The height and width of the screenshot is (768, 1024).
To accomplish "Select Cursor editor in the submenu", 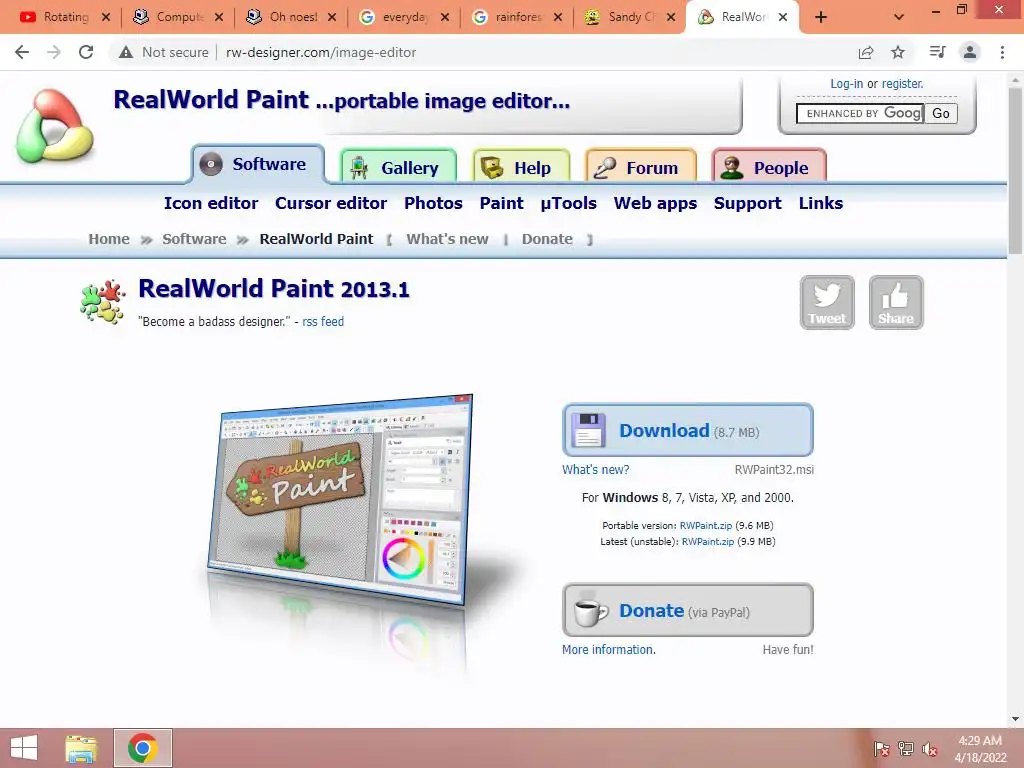I will (x=330, y=203).
